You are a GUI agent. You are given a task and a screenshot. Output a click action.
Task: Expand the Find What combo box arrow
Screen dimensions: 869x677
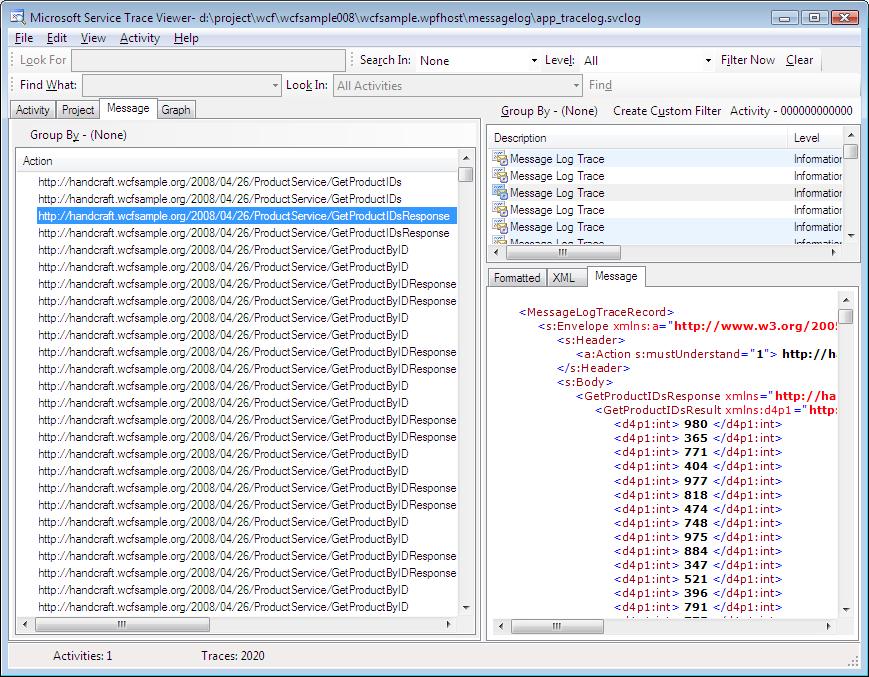(x=275, y=86)
